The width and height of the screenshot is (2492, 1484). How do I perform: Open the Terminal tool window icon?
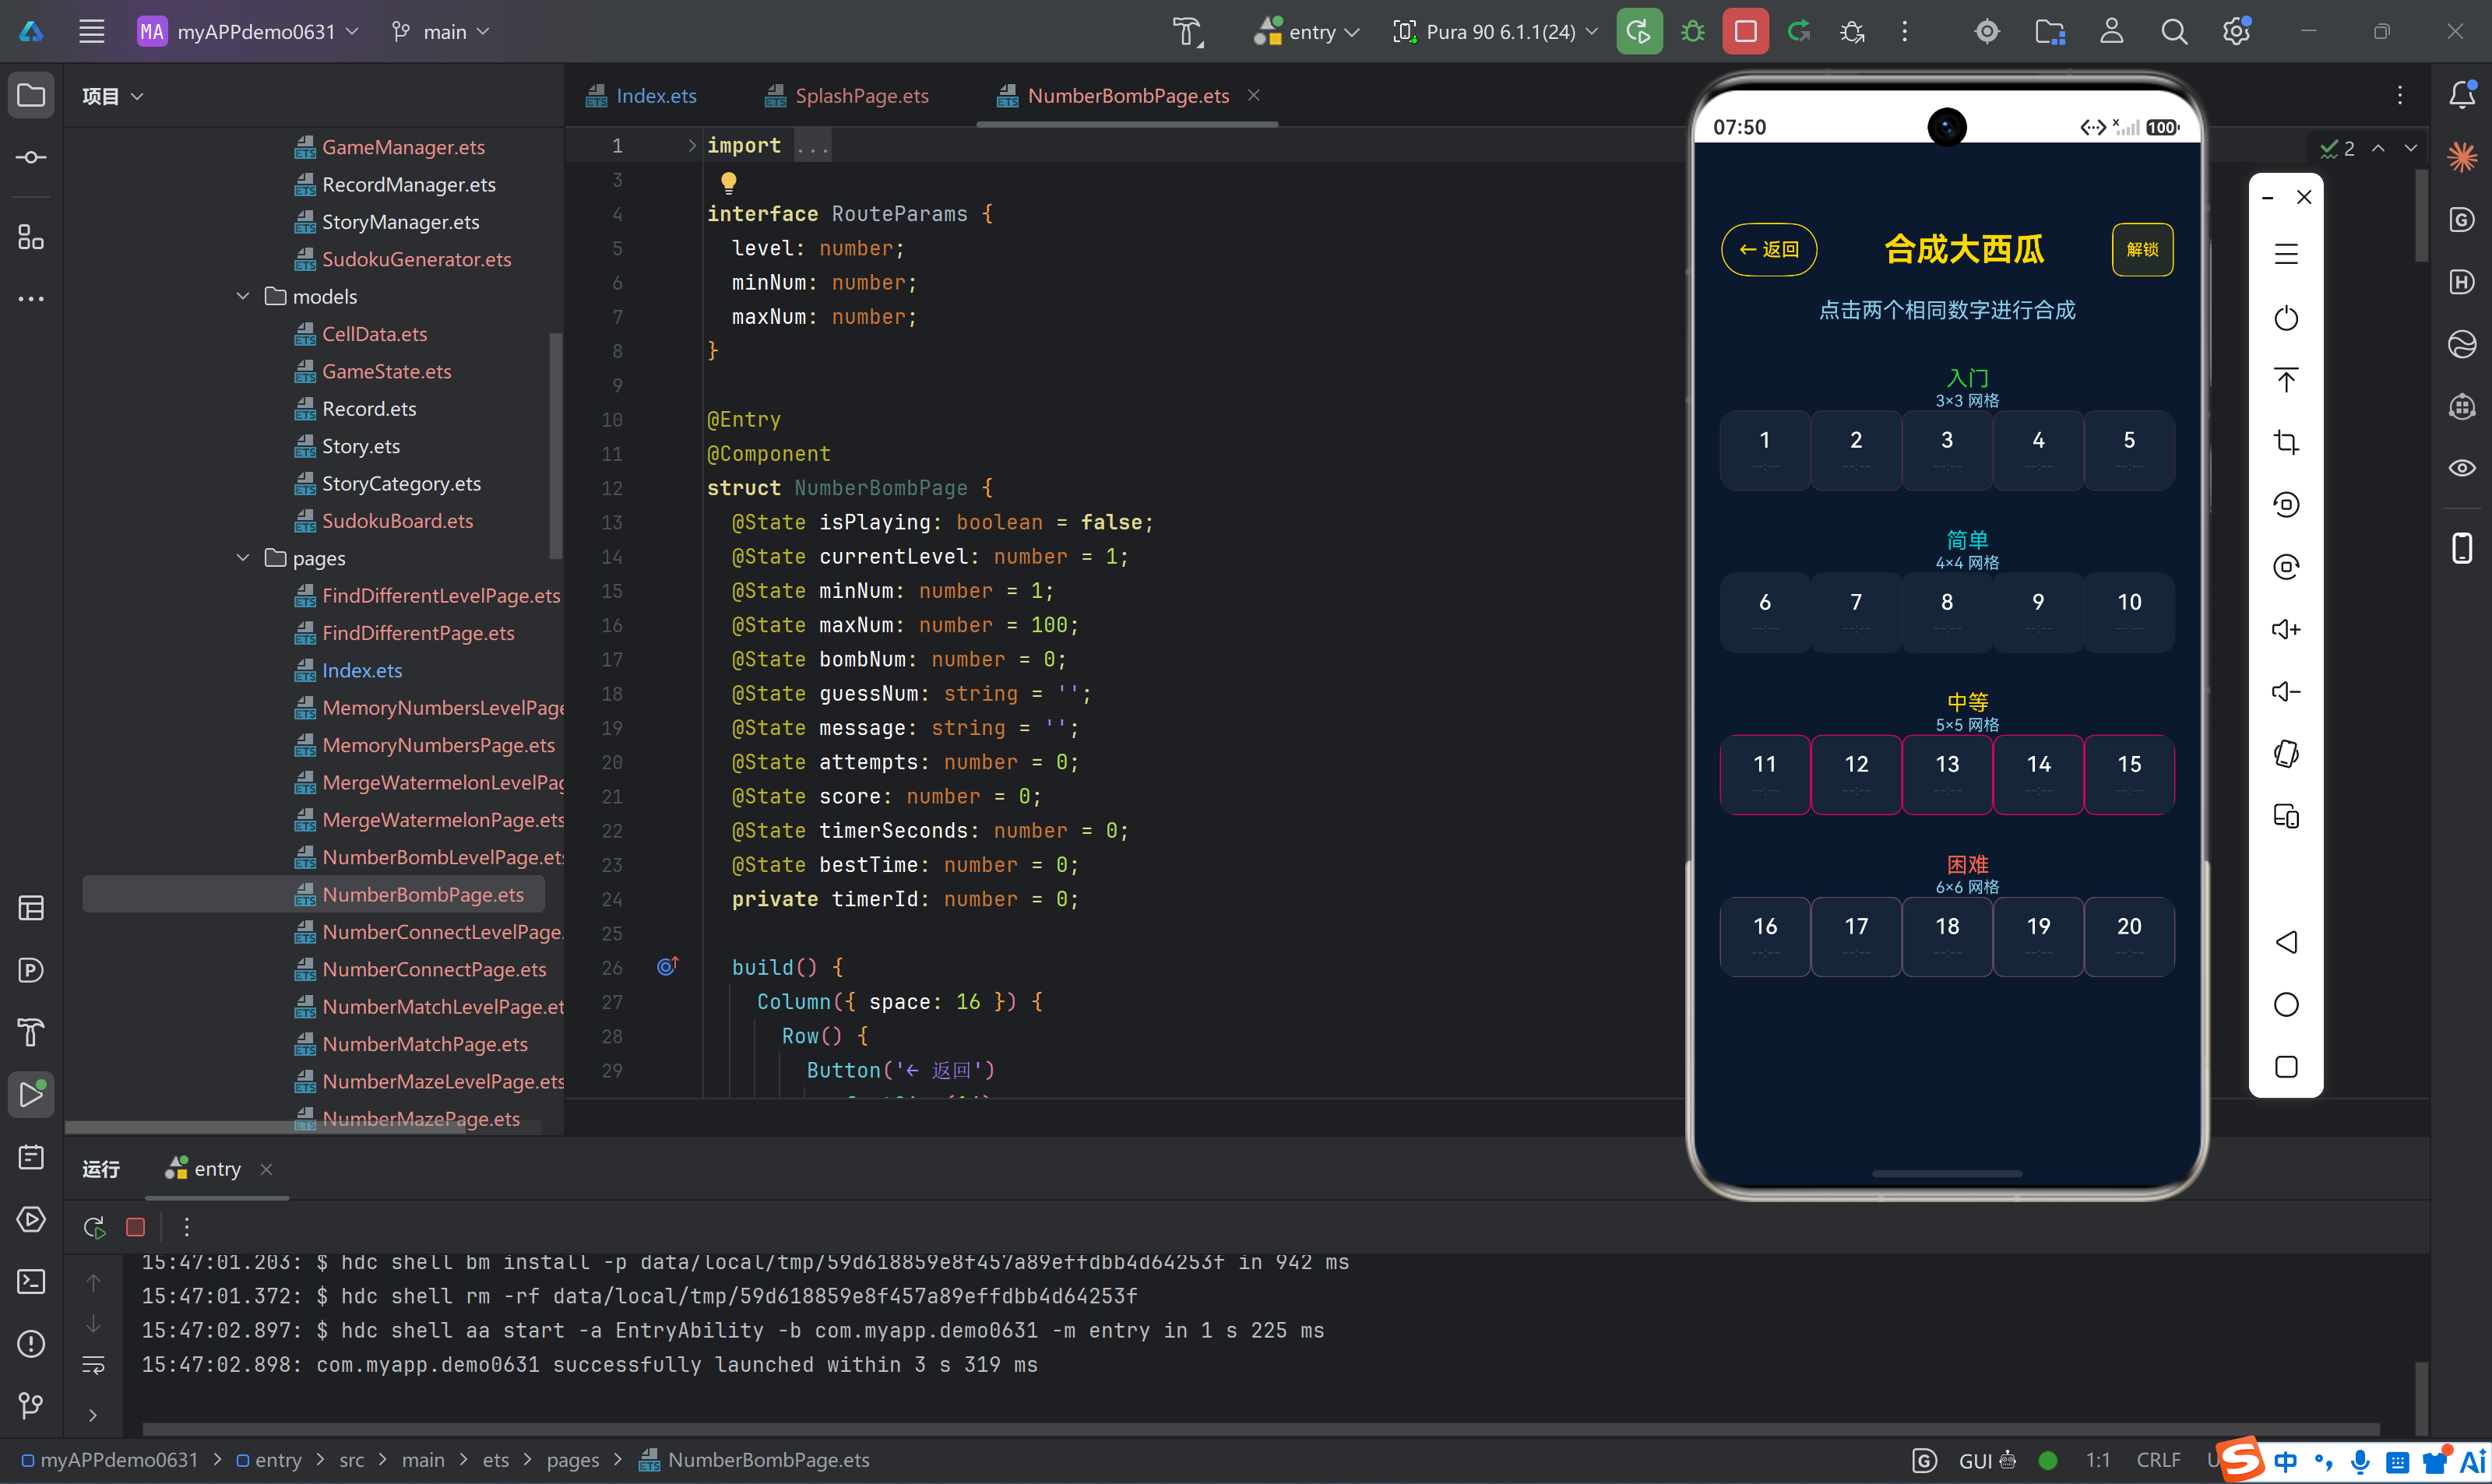tap(31, 1281)
